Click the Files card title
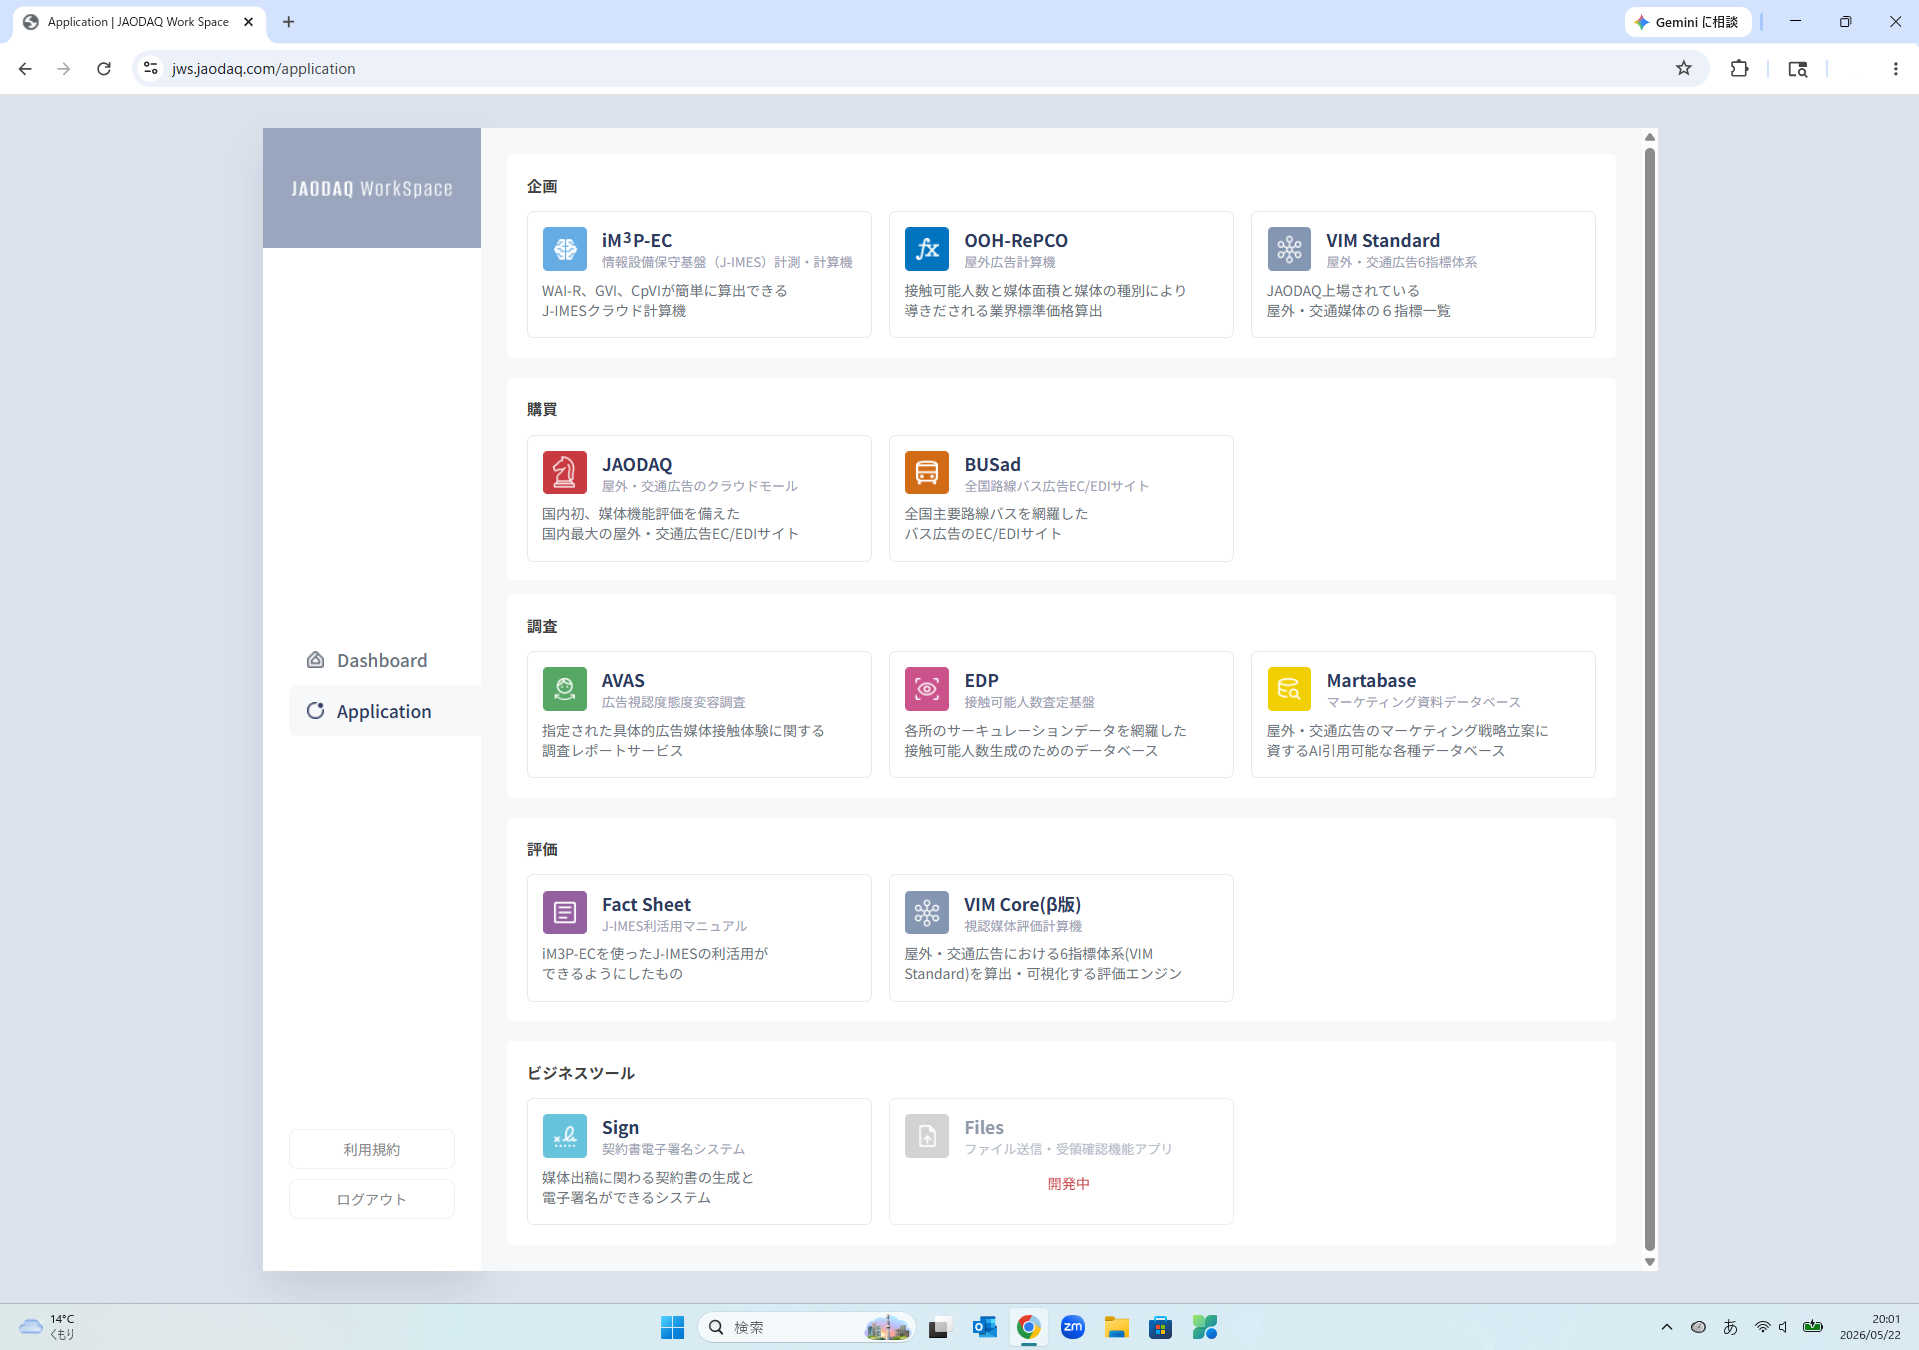This screenshot has width=1919, height=1350. pyautogui.click(x=984, y=1127)
